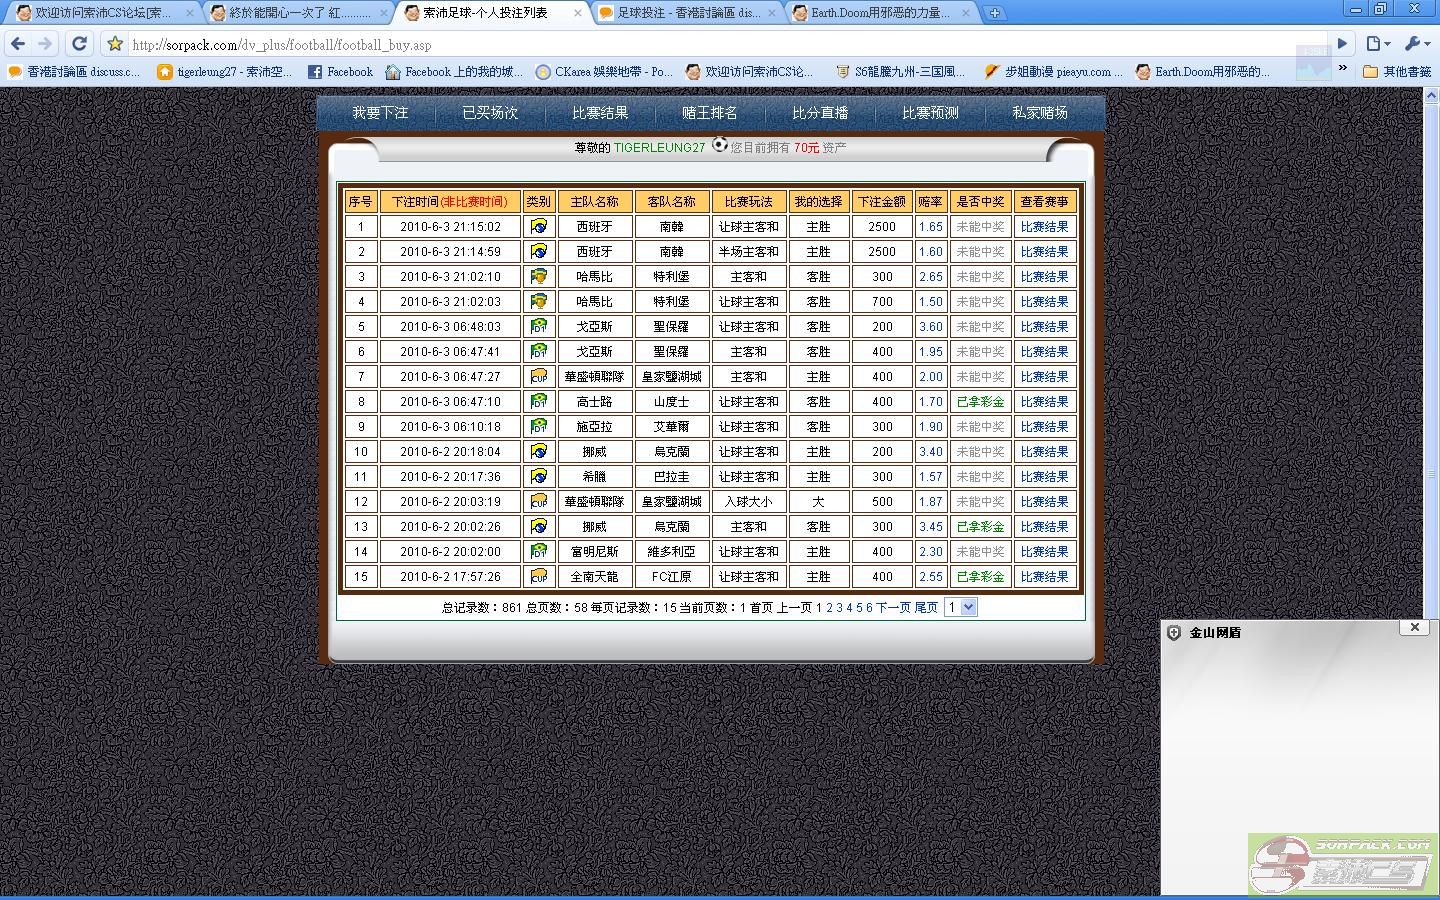Screen dimensions: 1440x900
Task: Reload the page with the refresh icon
Action: point(79,43)
